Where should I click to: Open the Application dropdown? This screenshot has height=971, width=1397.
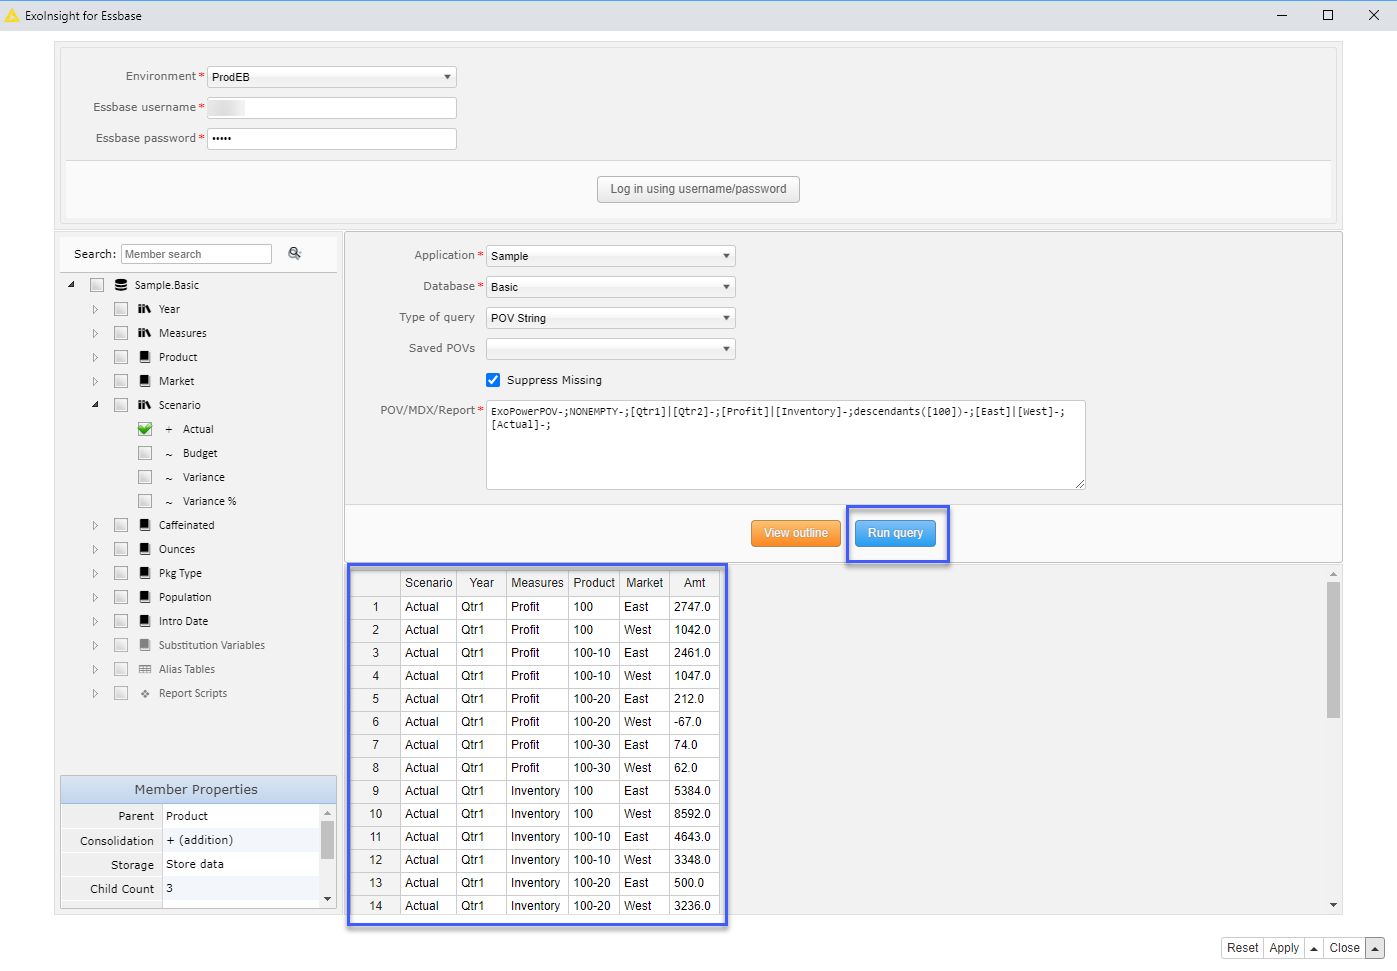point(611,256)
